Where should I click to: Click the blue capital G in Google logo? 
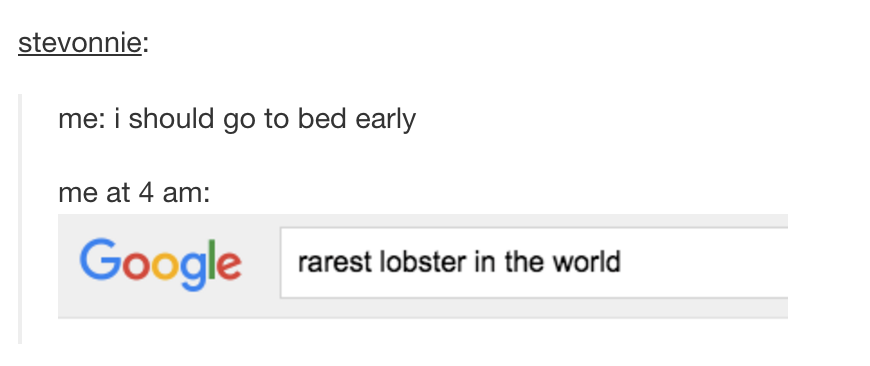coord(100,260)
